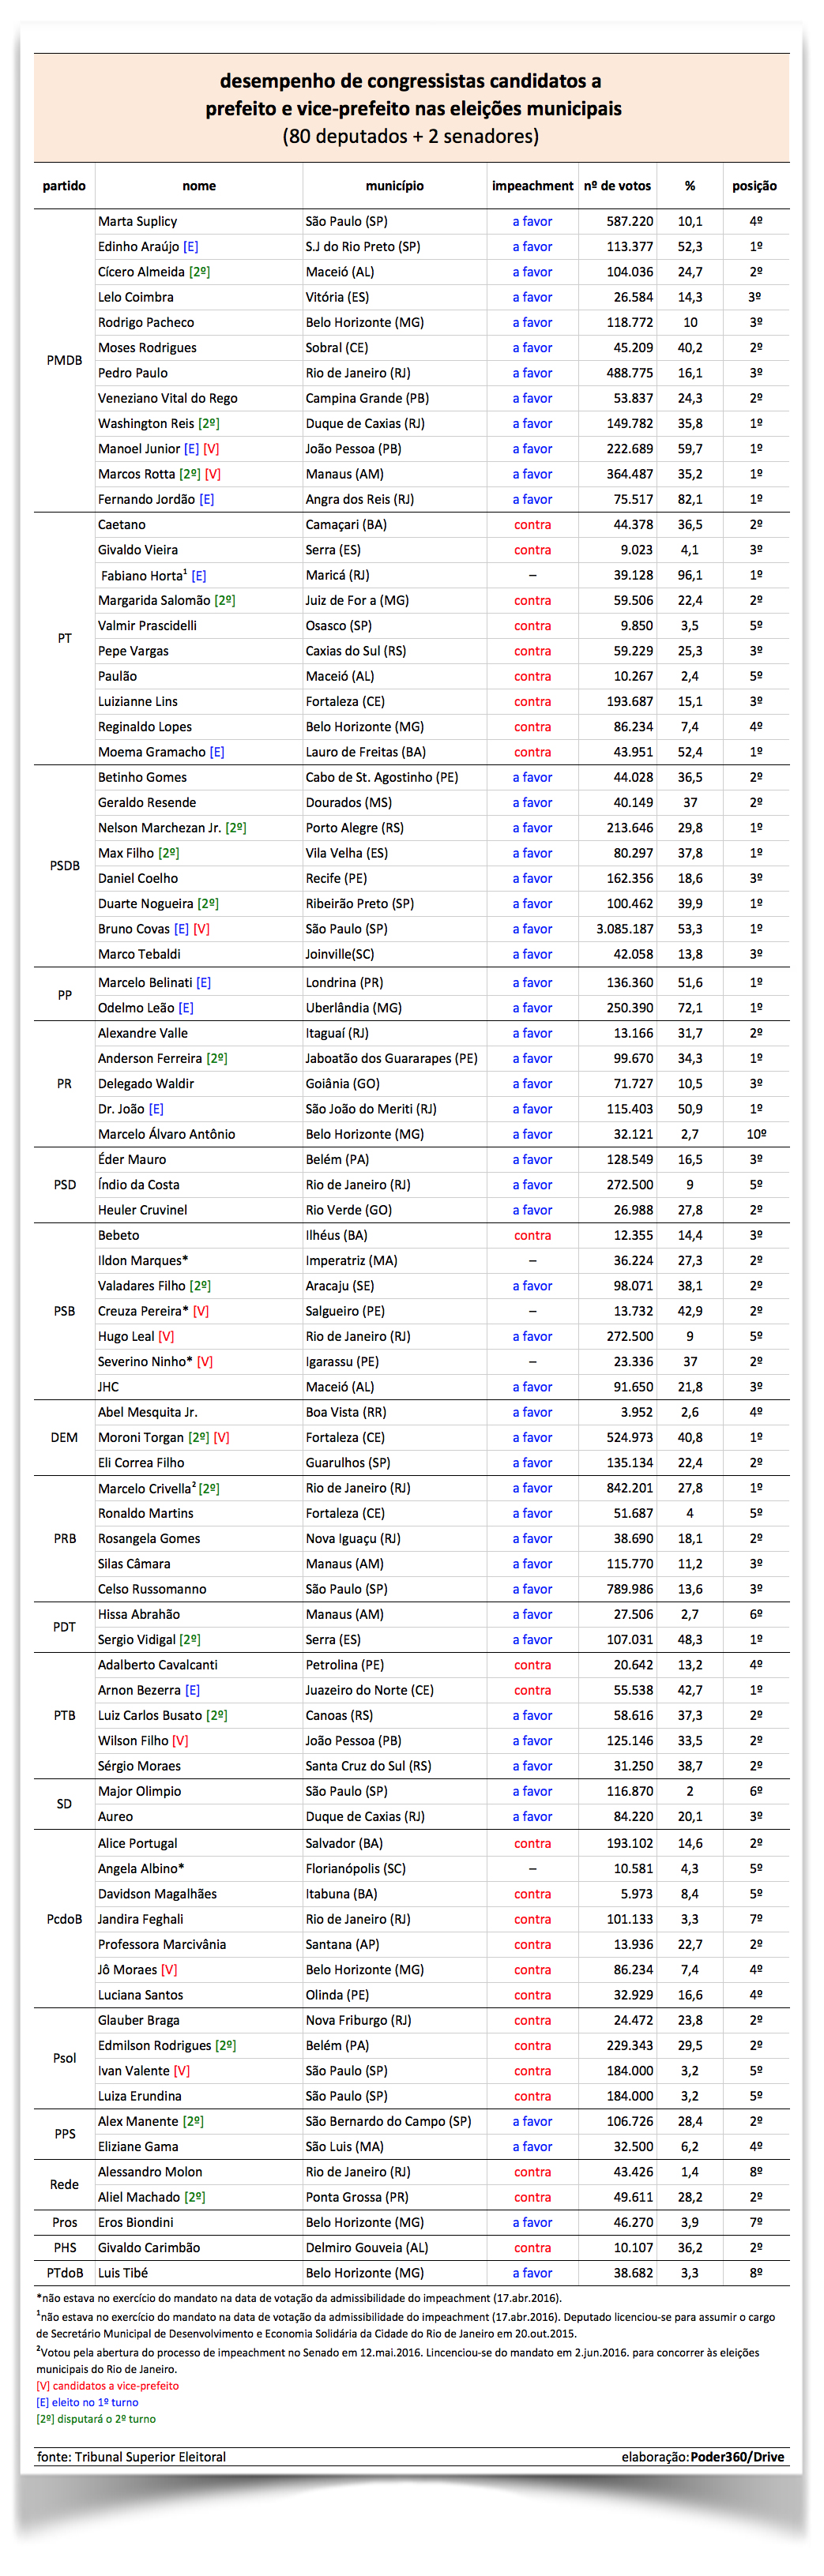Click the position value 10º

click(756, 1134)
